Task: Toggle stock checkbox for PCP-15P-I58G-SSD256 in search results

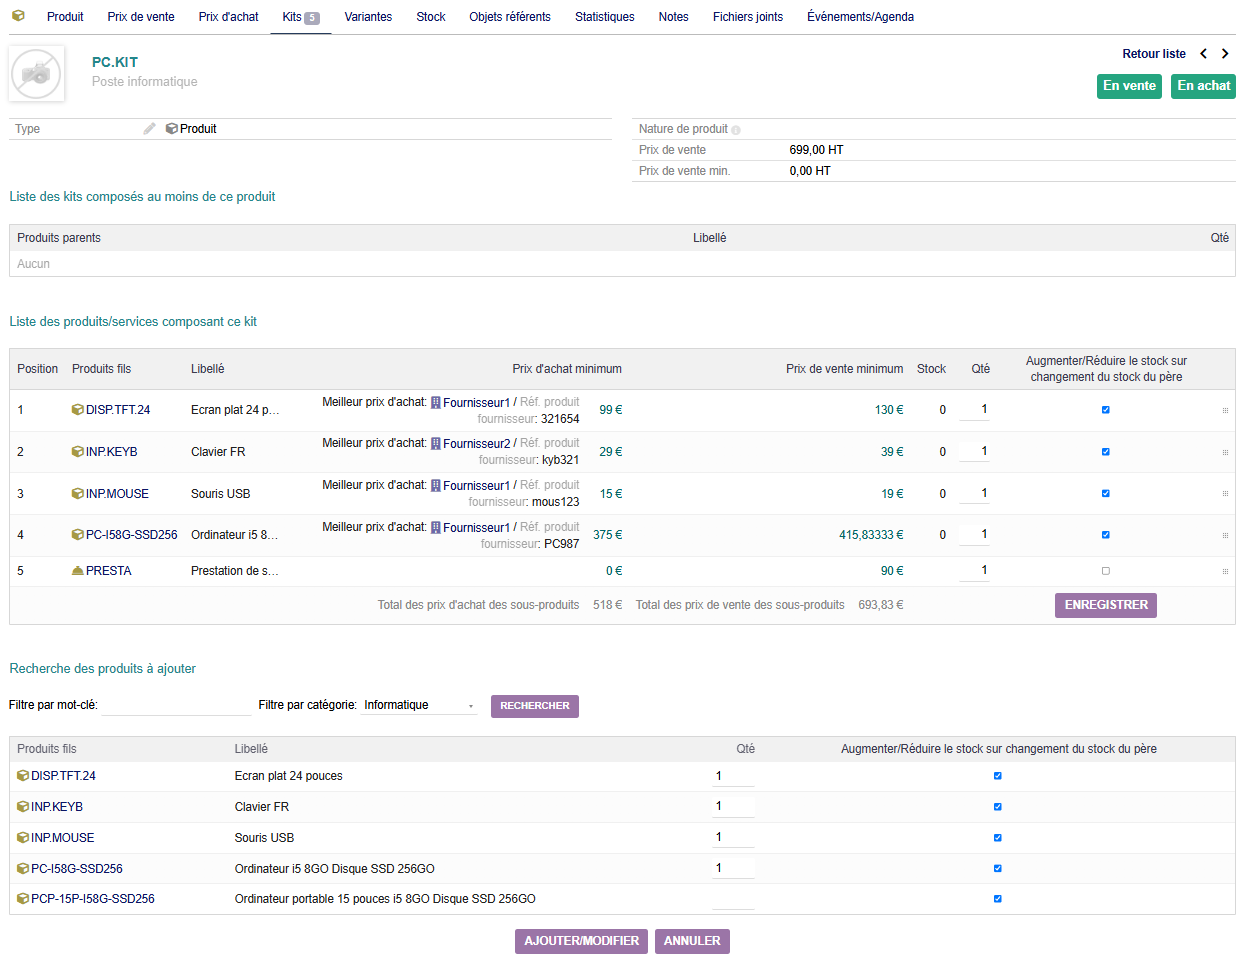Action: coord(997,899)
